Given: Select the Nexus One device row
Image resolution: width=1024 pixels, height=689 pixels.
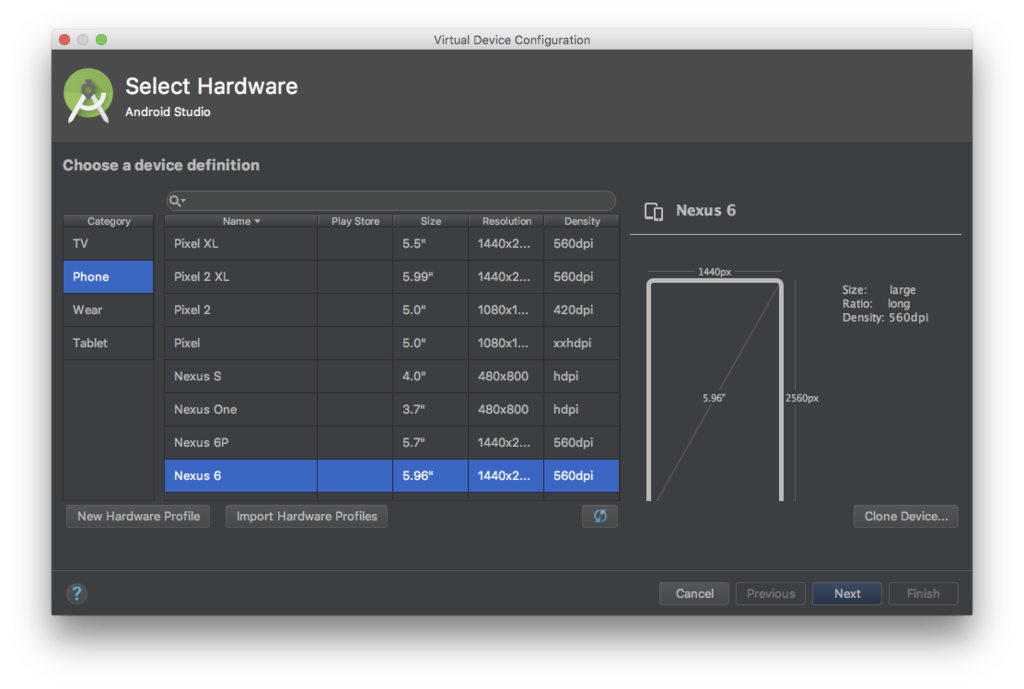Looking at the screenshot, I should 392,409.
